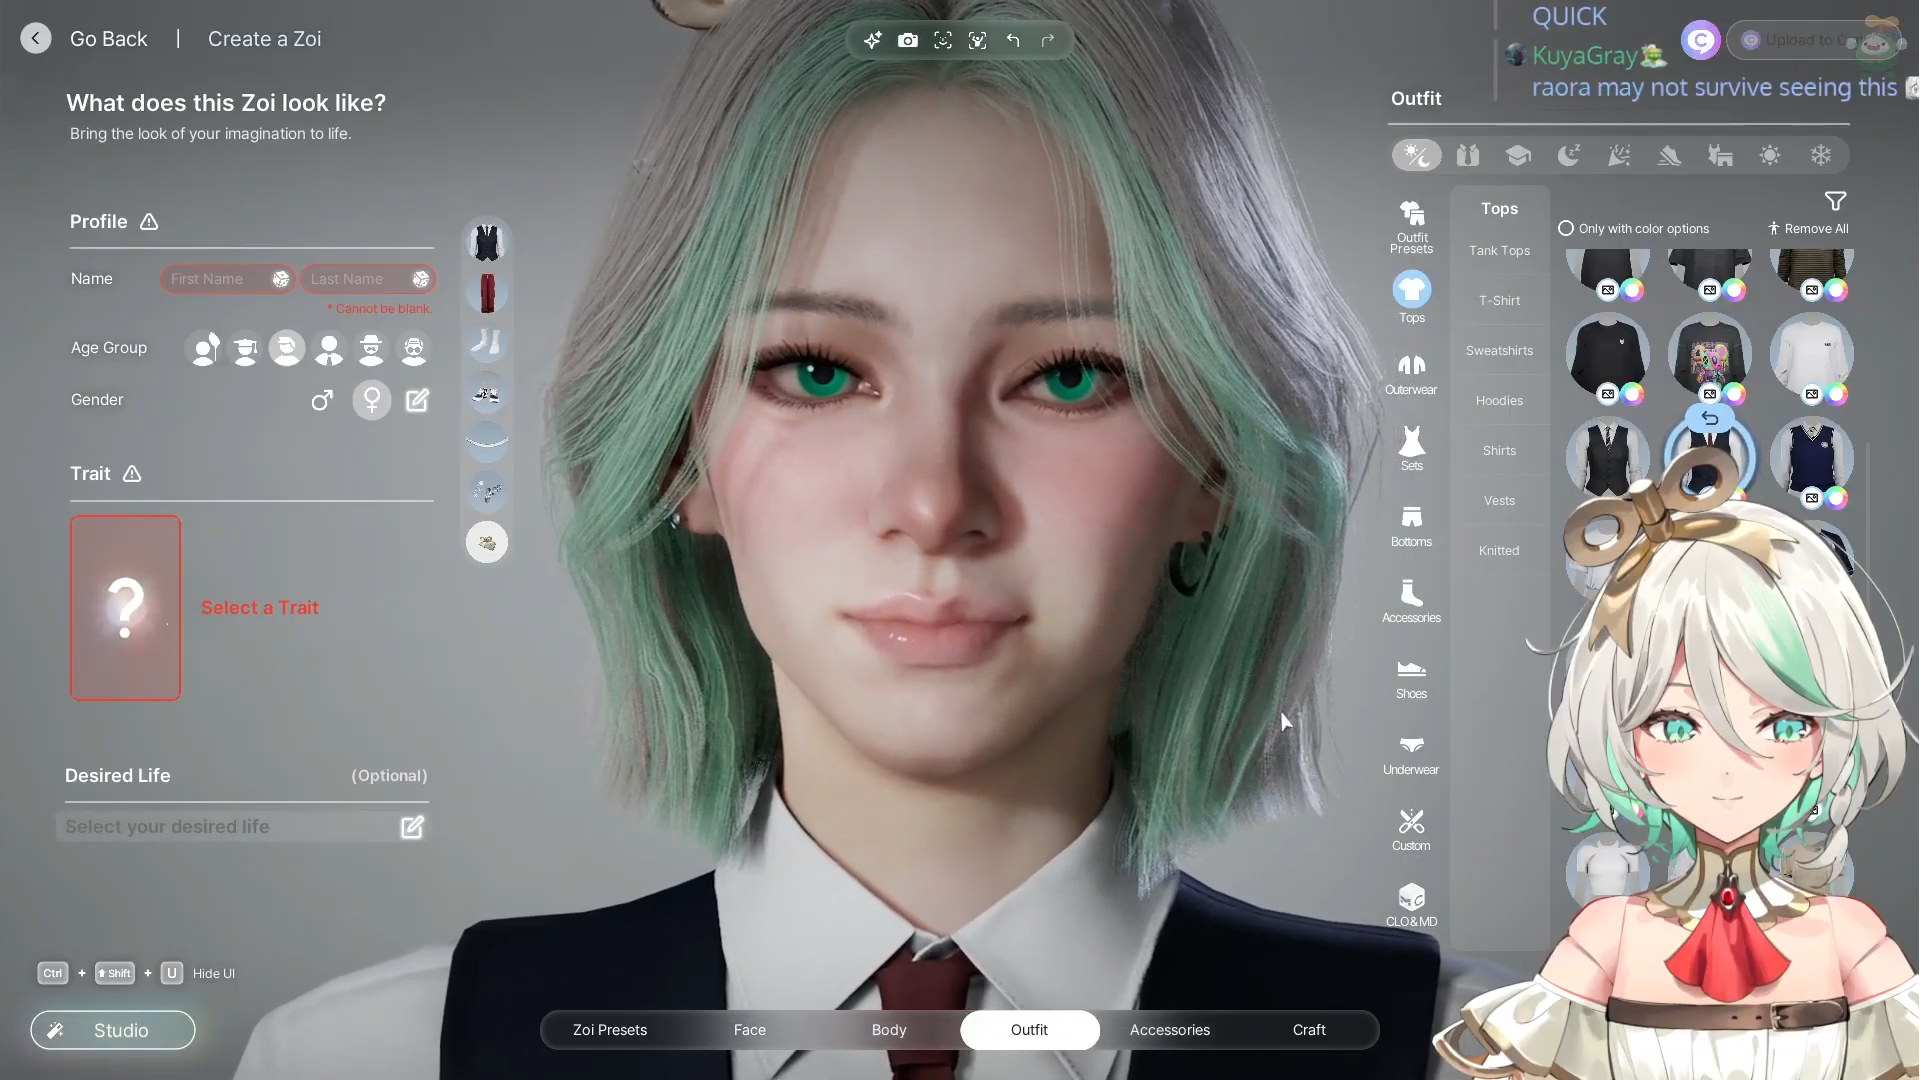
Task: Open the Shoes clothing category
Action: point(1411,678)
